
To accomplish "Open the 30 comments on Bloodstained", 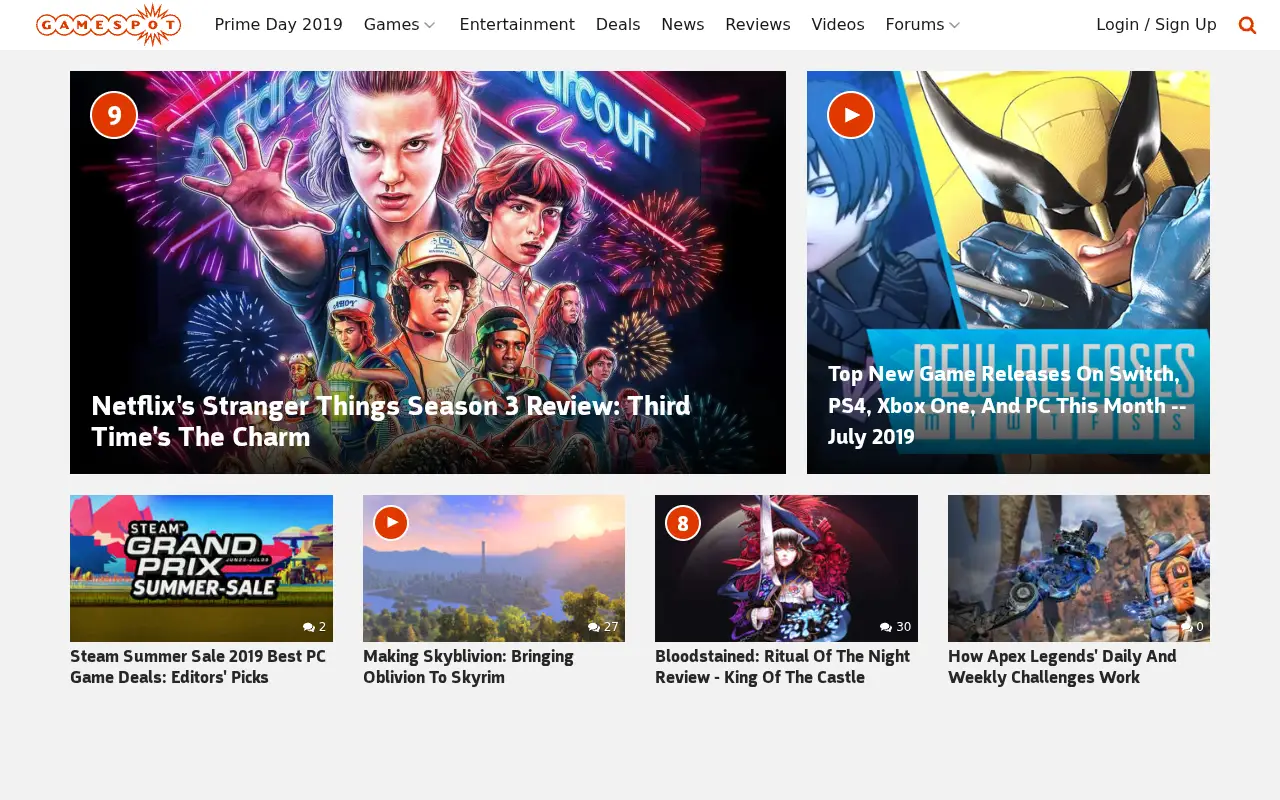I will pyautogui.click(x=895, y=627).
